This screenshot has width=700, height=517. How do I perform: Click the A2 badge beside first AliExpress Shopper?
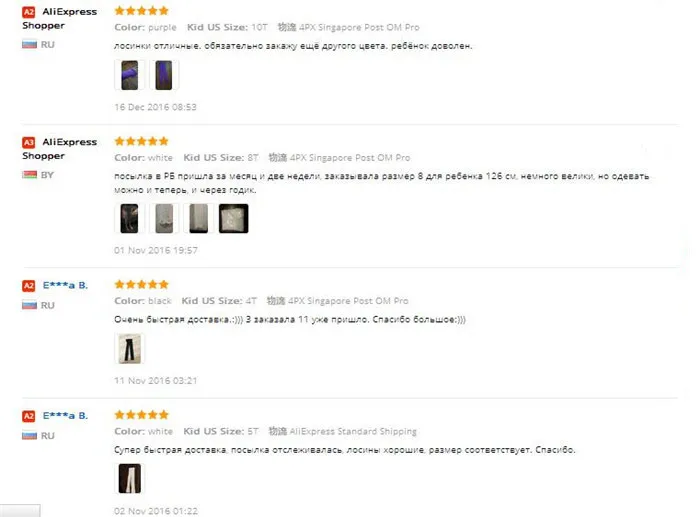[x=29, y=12]
